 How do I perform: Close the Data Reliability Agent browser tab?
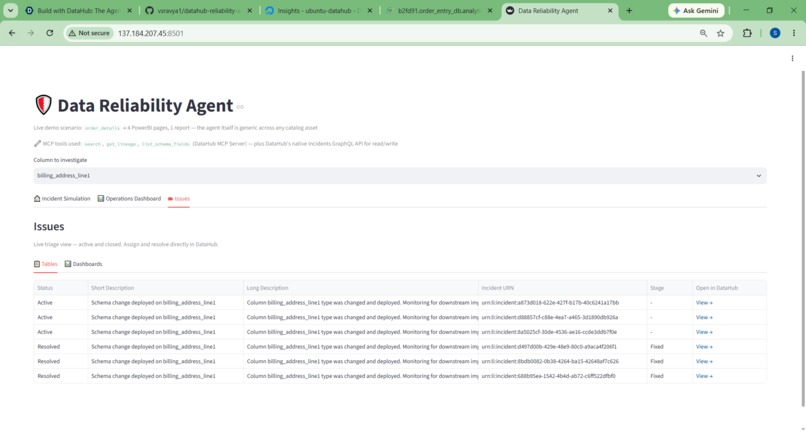[x=610, y=10]
